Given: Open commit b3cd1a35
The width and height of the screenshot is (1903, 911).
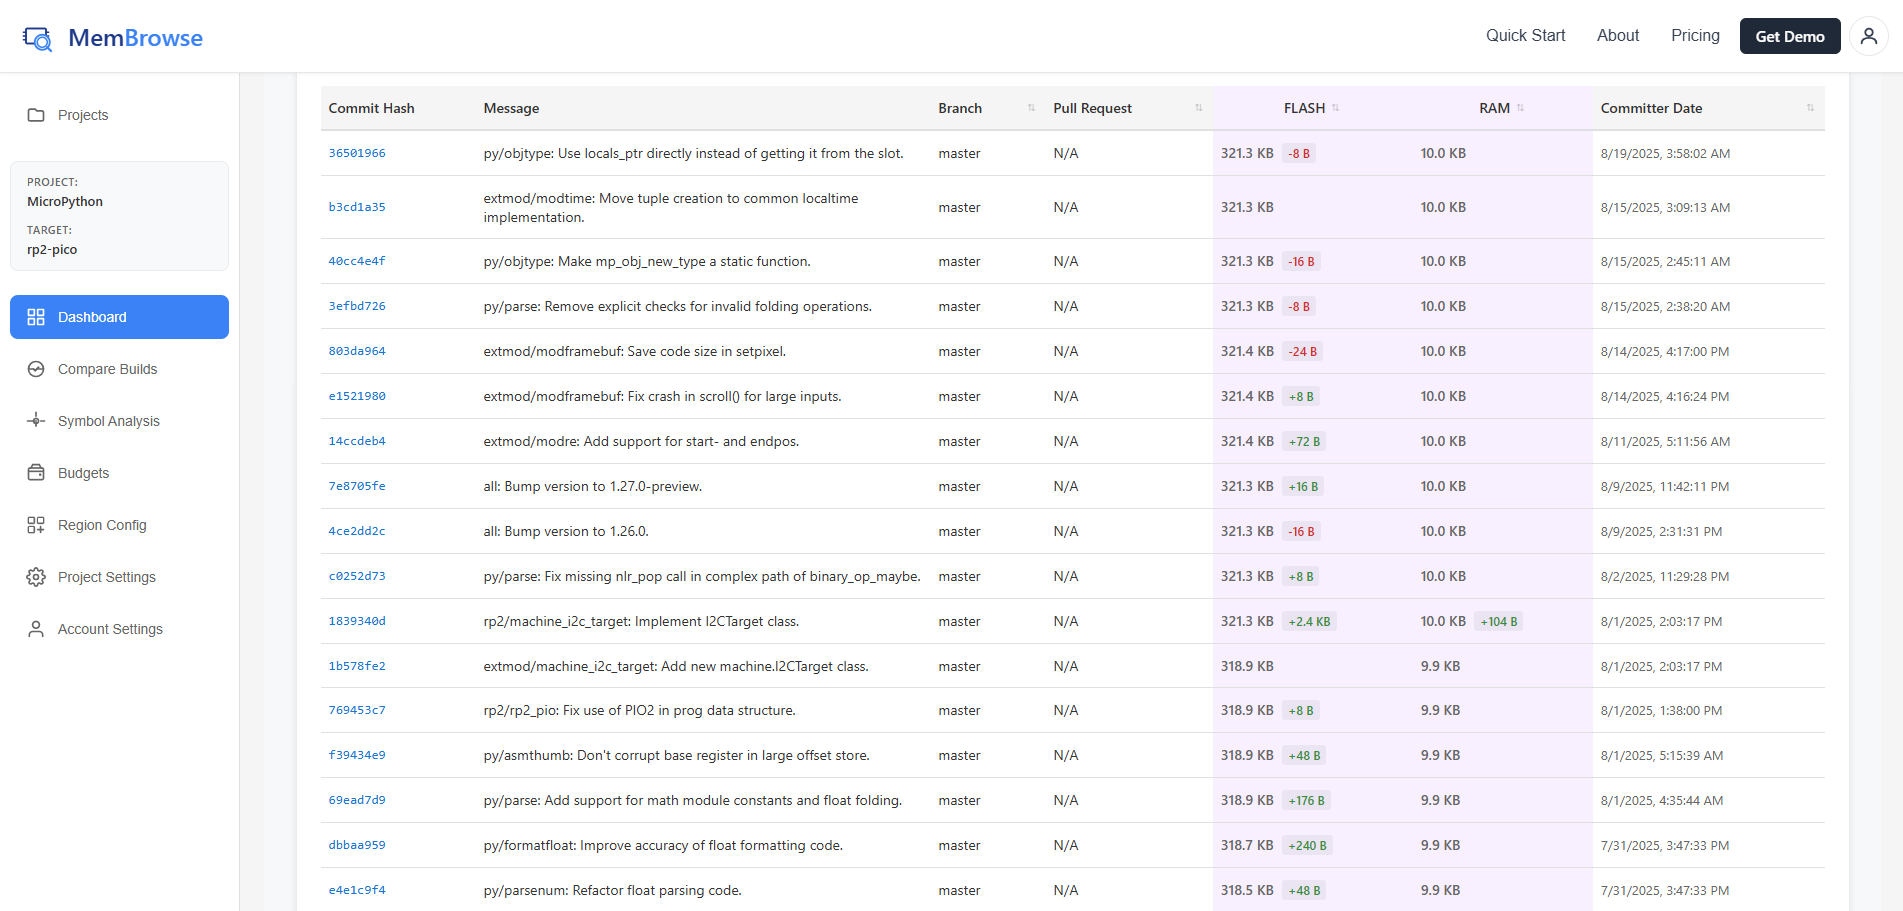Looking at the screenshot, I should [x=357, y=207].
